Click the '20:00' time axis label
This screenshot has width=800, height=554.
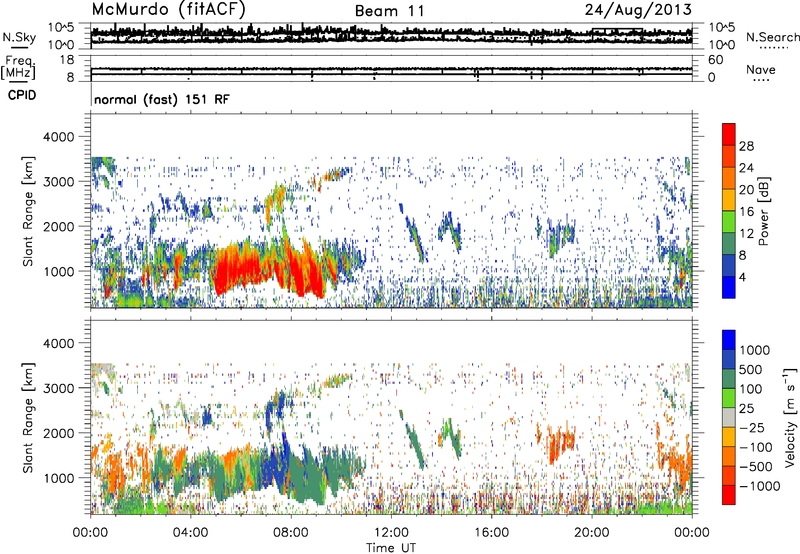pyautogui.click(x=592, y=532)
